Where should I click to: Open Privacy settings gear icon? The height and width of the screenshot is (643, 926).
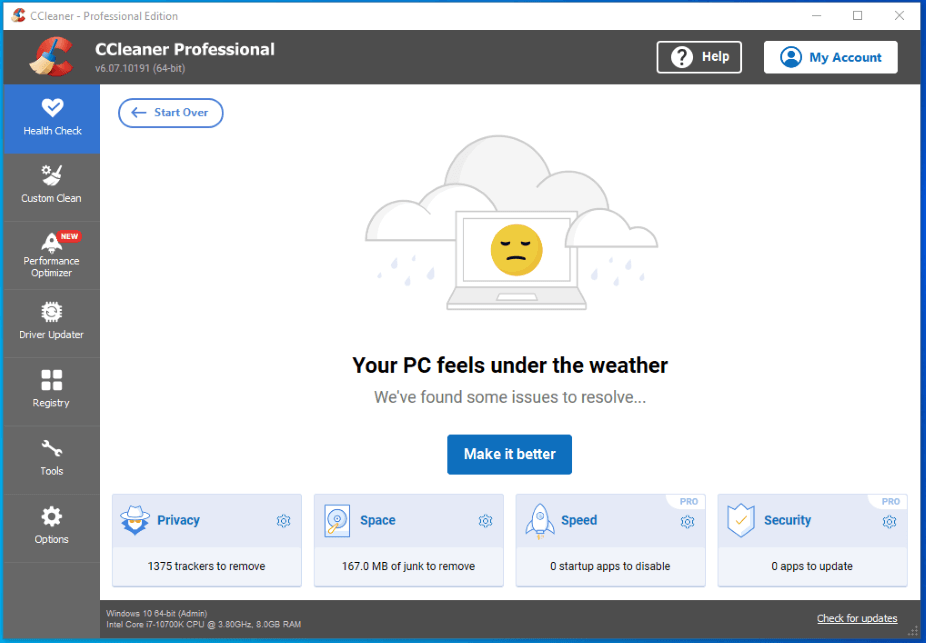coord(283,521)
